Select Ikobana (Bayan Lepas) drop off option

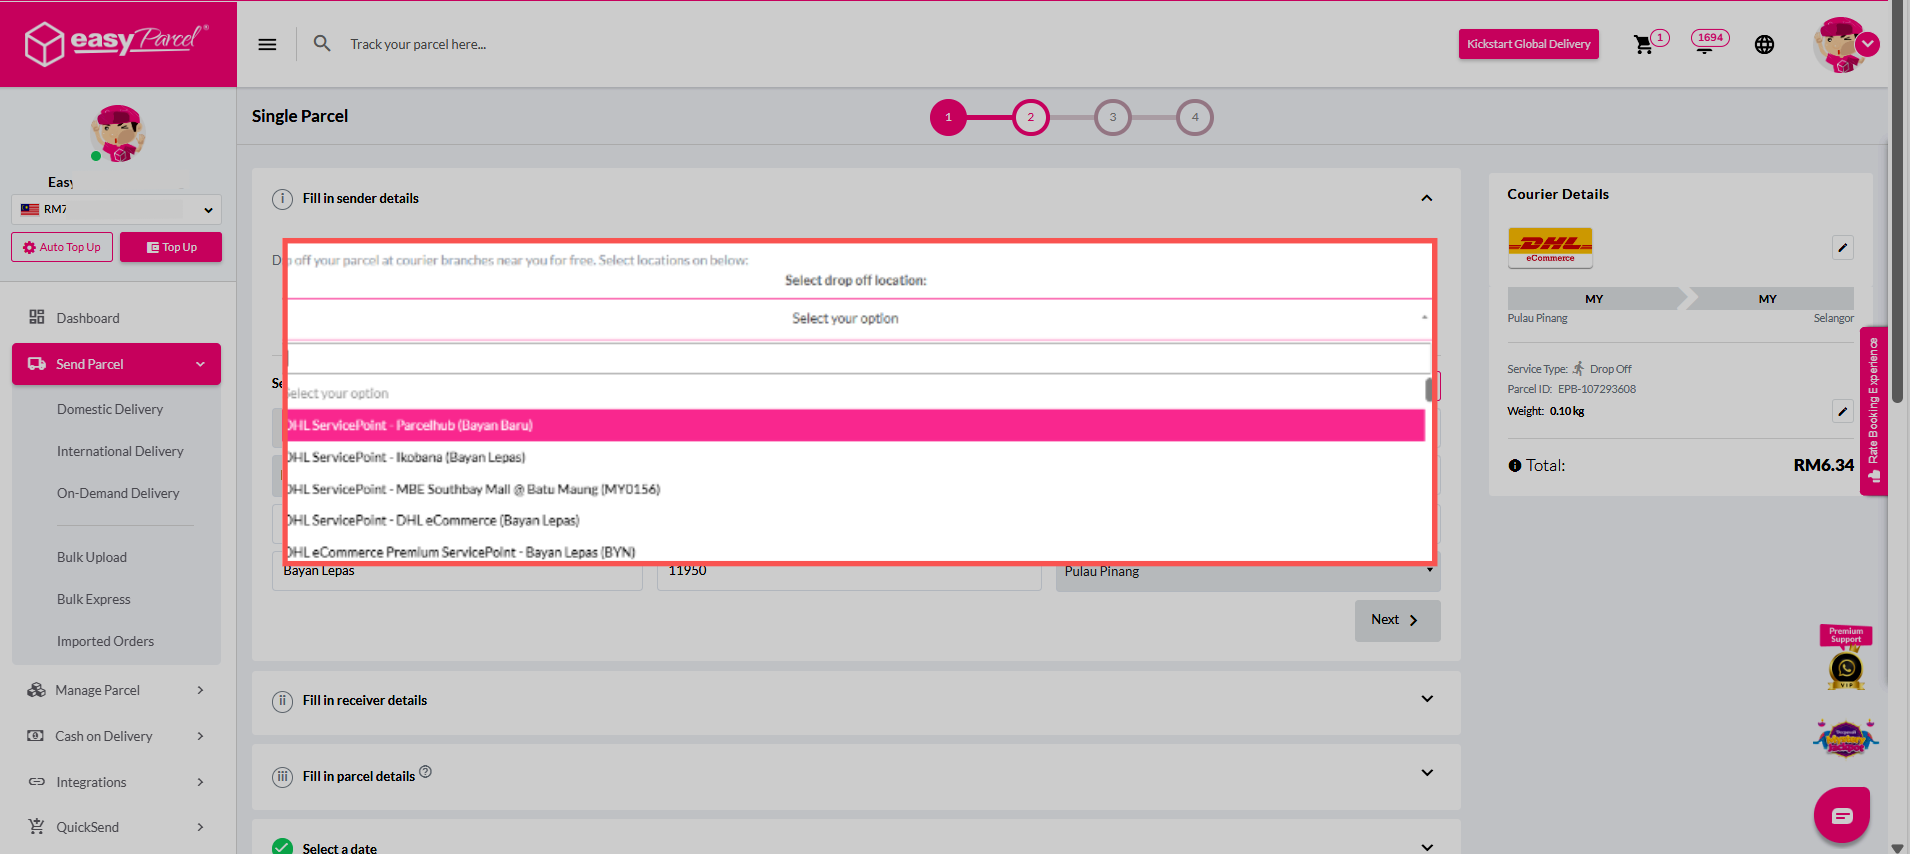(x=856, y=457)
